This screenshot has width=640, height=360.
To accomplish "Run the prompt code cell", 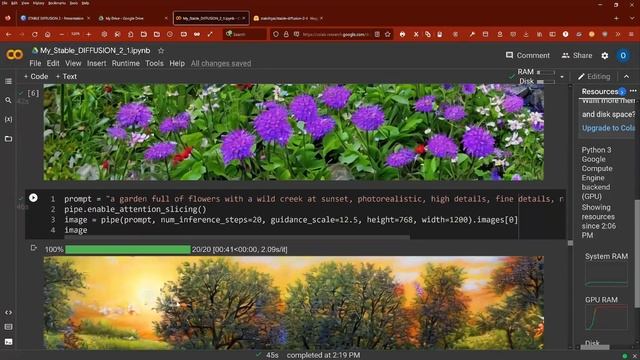I will (x=33, y=198).
